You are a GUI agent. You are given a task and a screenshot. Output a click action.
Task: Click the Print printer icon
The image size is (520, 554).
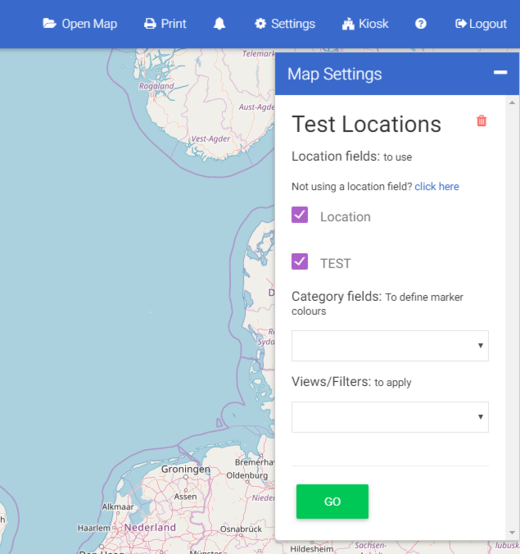(150, 24)
